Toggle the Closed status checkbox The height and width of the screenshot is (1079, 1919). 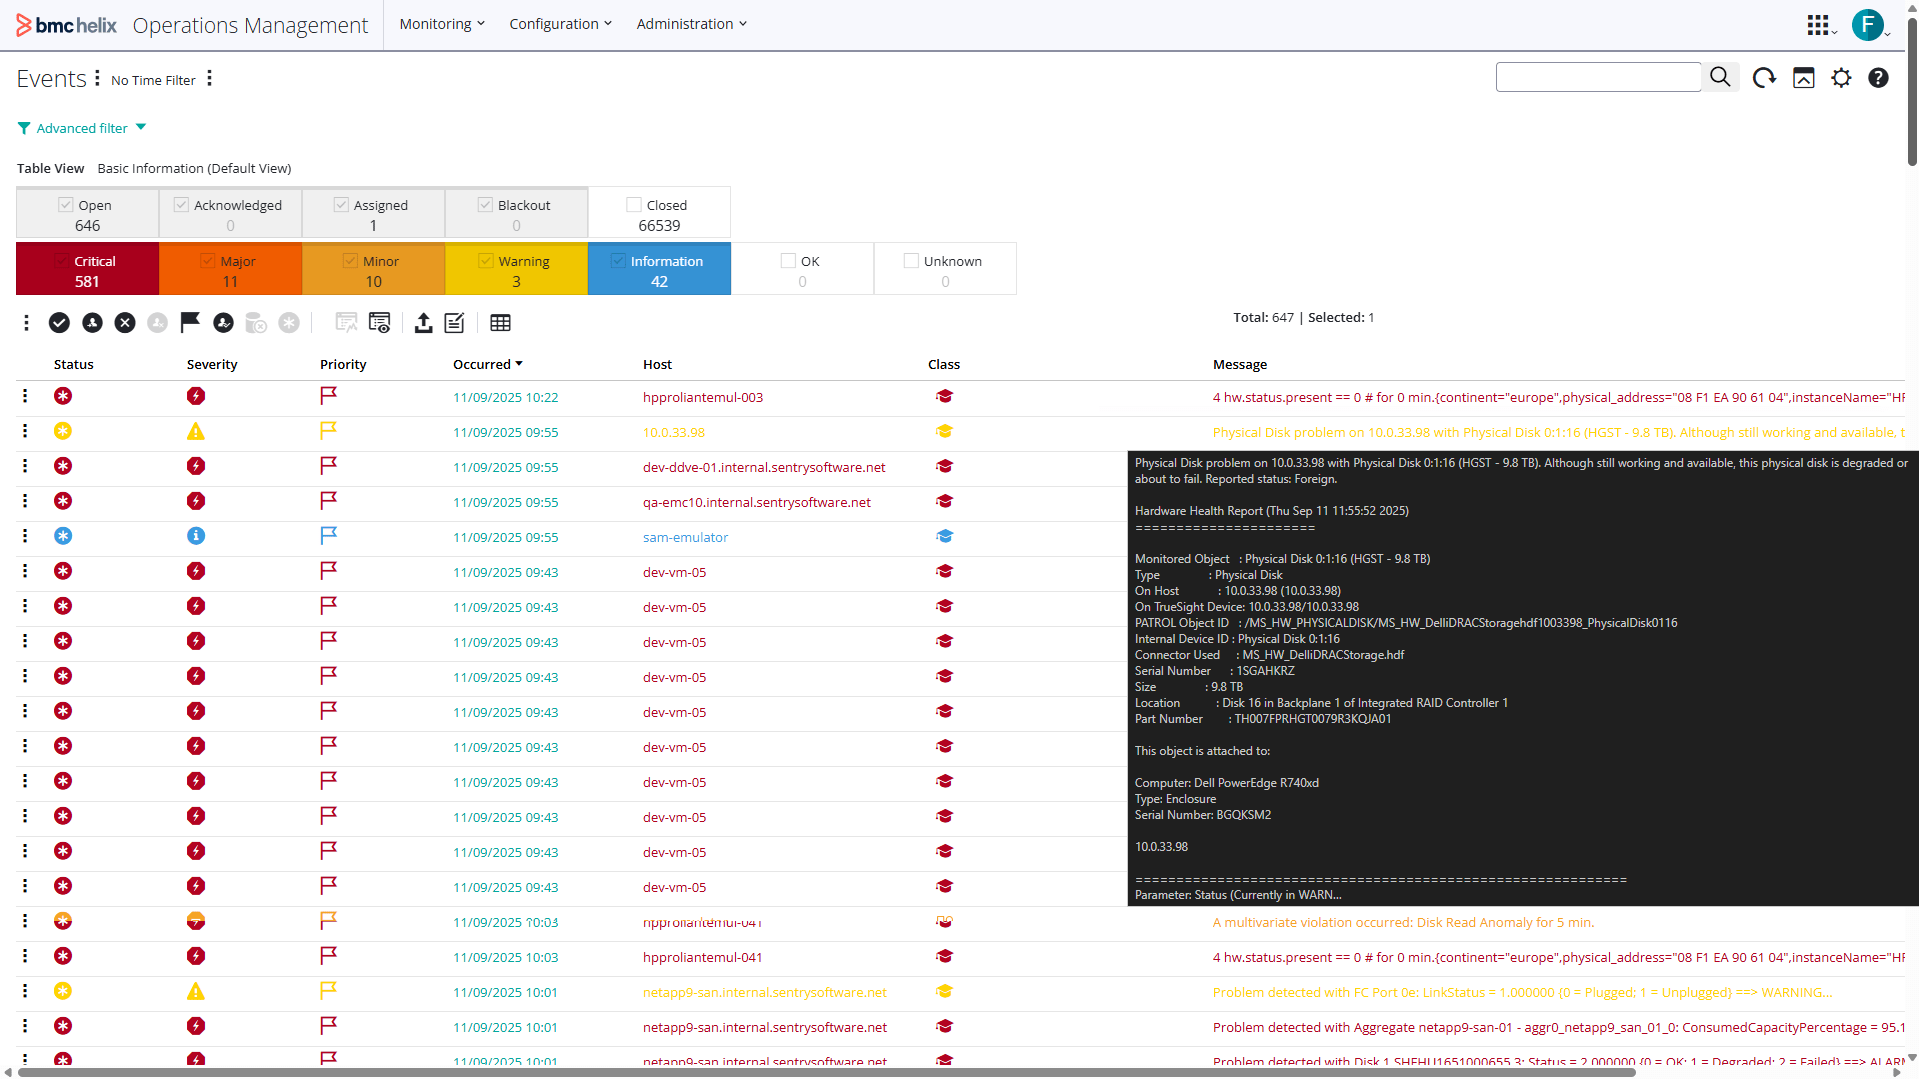634,205
